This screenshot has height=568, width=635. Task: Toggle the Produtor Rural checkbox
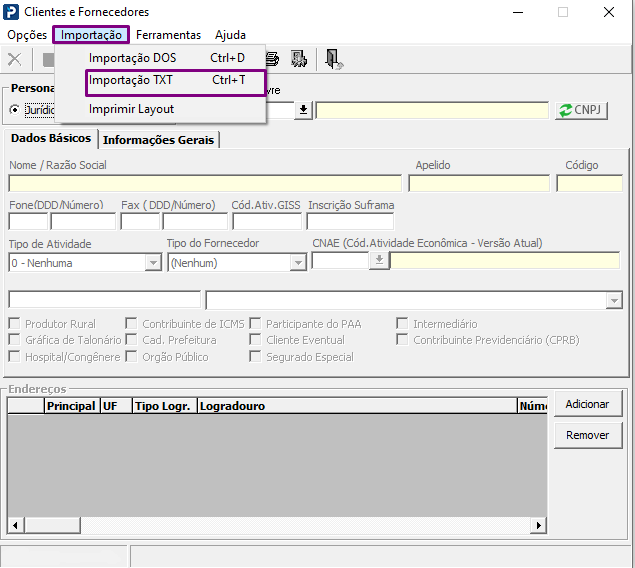coord(15,324)
